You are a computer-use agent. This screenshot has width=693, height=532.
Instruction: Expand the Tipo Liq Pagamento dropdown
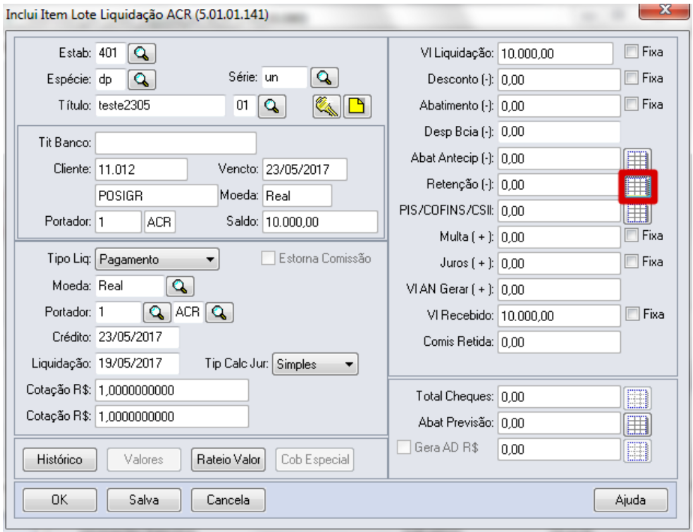pos(157,259)
